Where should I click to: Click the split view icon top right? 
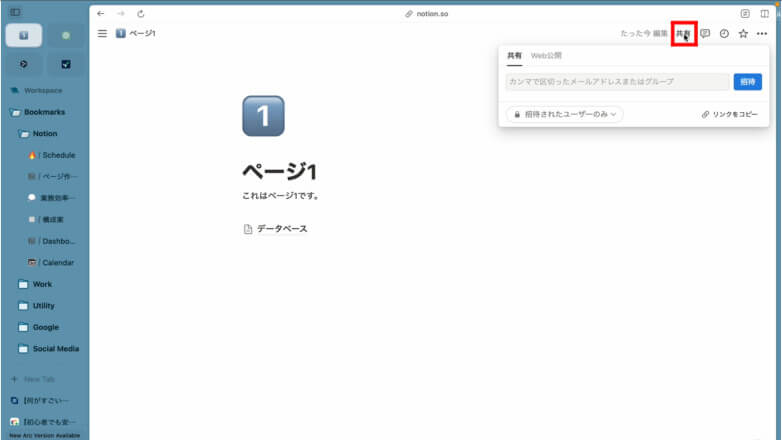click(x=765, y=13)
